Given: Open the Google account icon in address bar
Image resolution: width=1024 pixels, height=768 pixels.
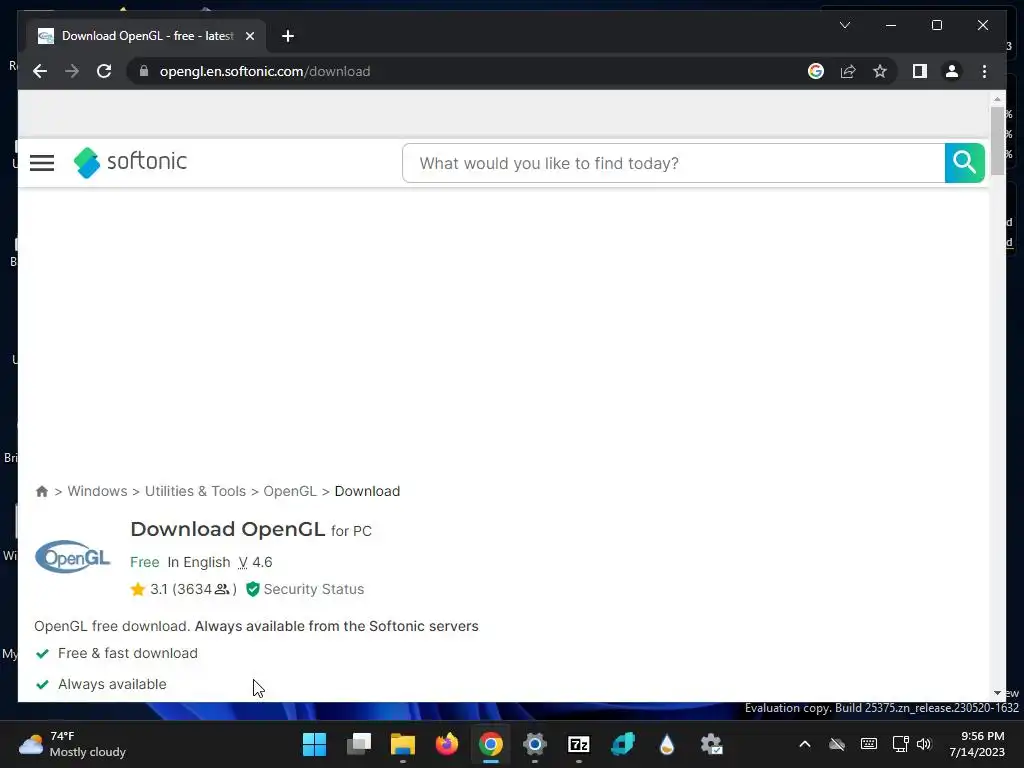Looking at the screenshot, I should (x=816, y=71).
